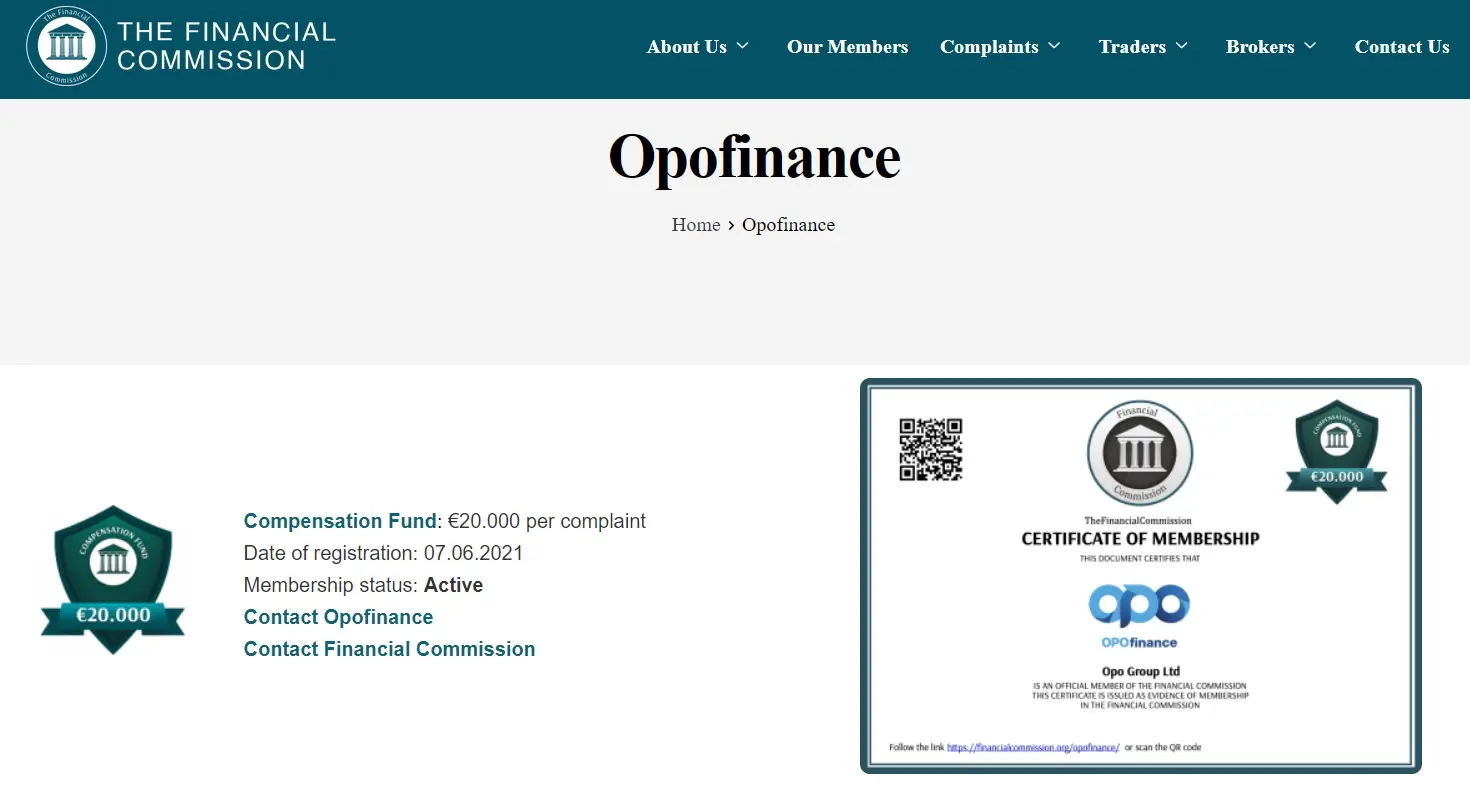Click the Home breadcrumb link
Image resolution: width=1470 pixels, height=788 pixels.
click(696, 225)
